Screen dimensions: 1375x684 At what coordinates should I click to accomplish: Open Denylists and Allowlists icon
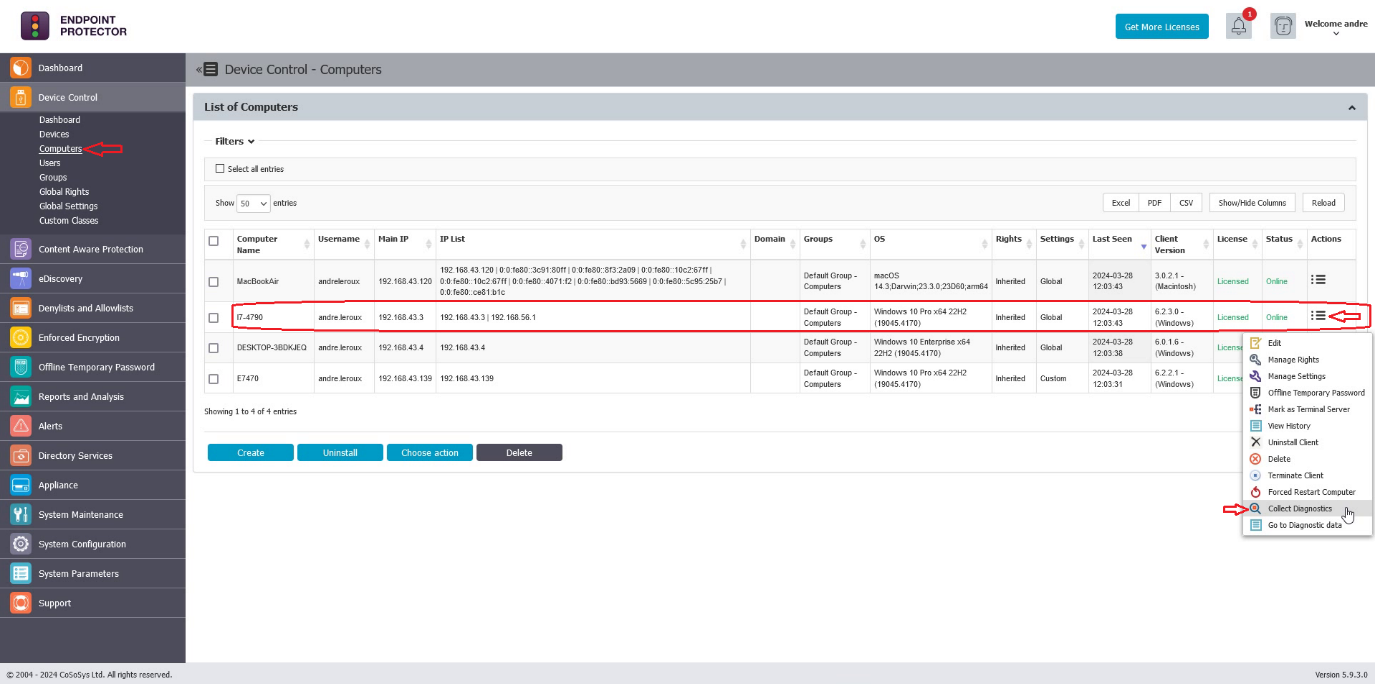pos(21,308)
